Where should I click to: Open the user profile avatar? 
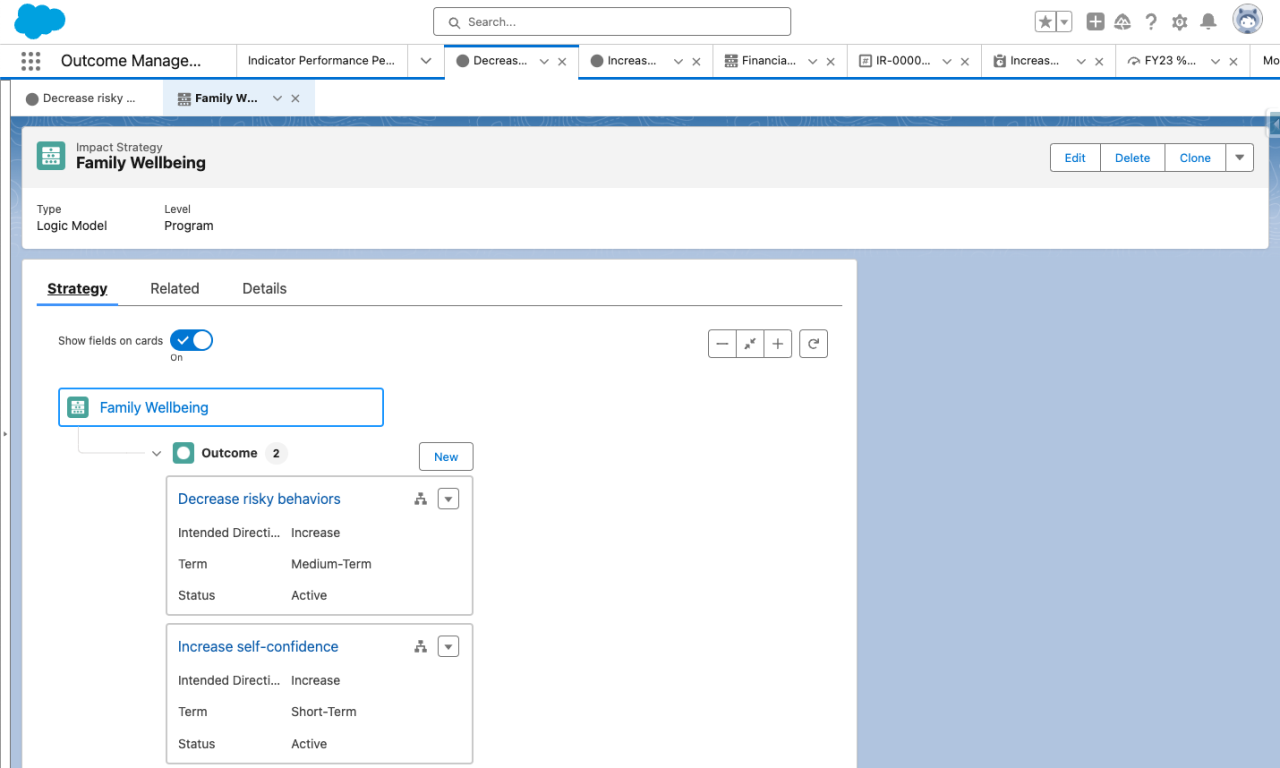(1247, 20)
